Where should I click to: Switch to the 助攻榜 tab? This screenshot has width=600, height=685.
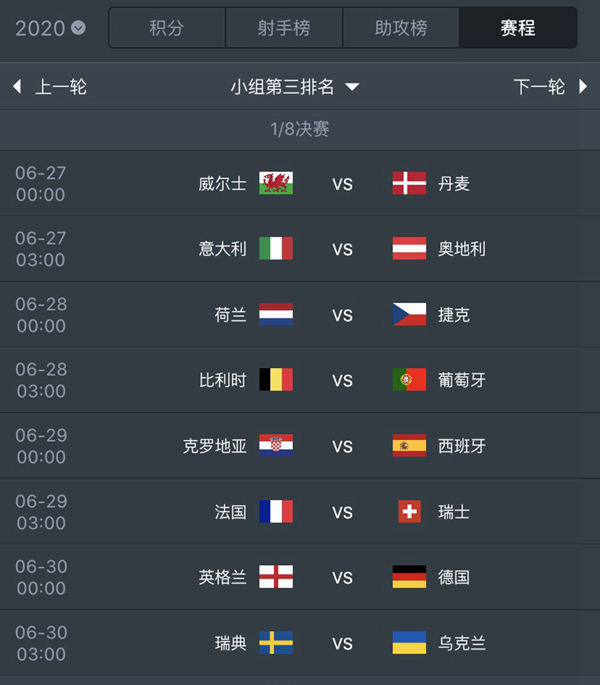[x=400, y=28]
